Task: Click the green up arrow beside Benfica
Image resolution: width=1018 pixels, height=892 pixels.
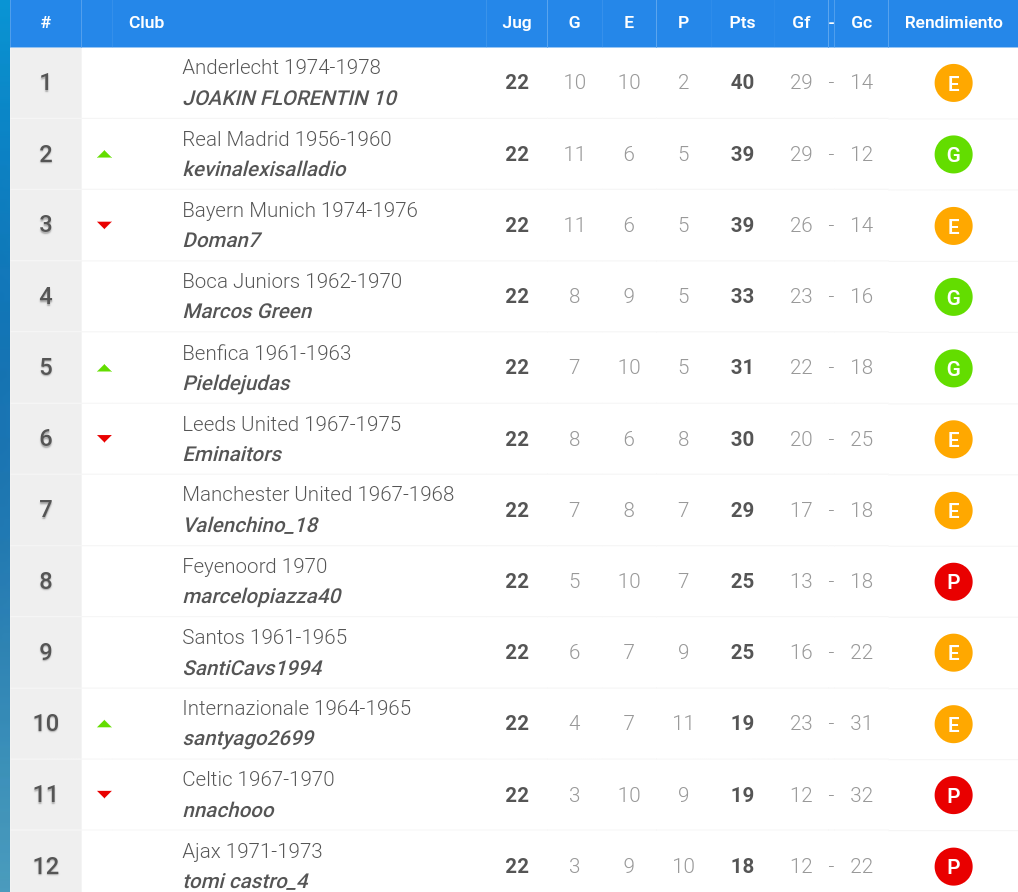Action: point(104,368)
